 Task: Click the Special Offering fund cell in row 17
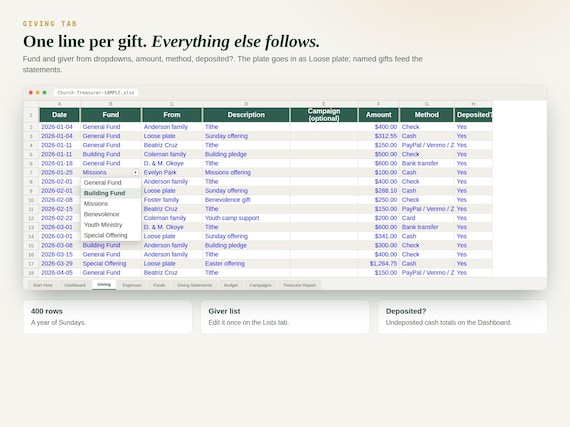point(111,264)
